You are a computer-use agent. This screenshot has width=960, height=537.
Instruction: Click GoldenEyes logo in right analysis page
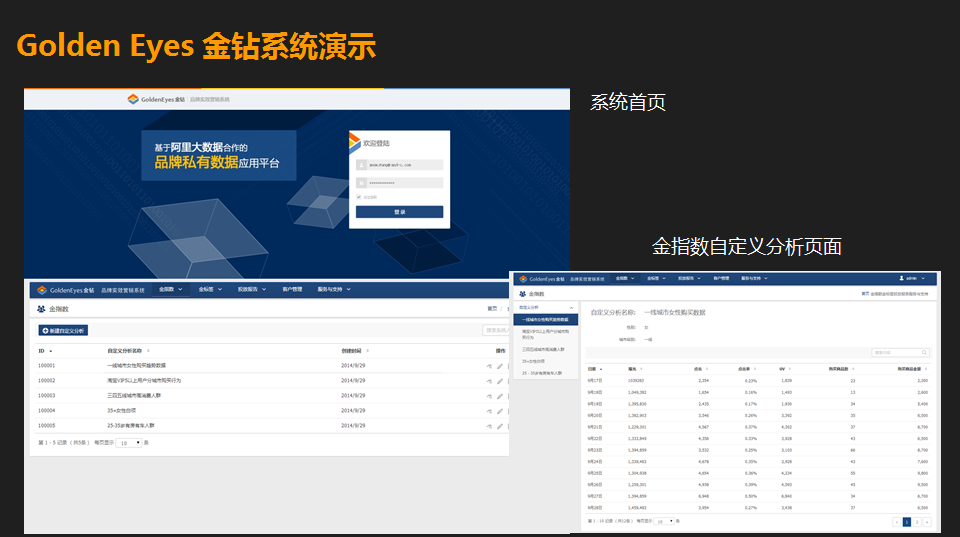542,279
